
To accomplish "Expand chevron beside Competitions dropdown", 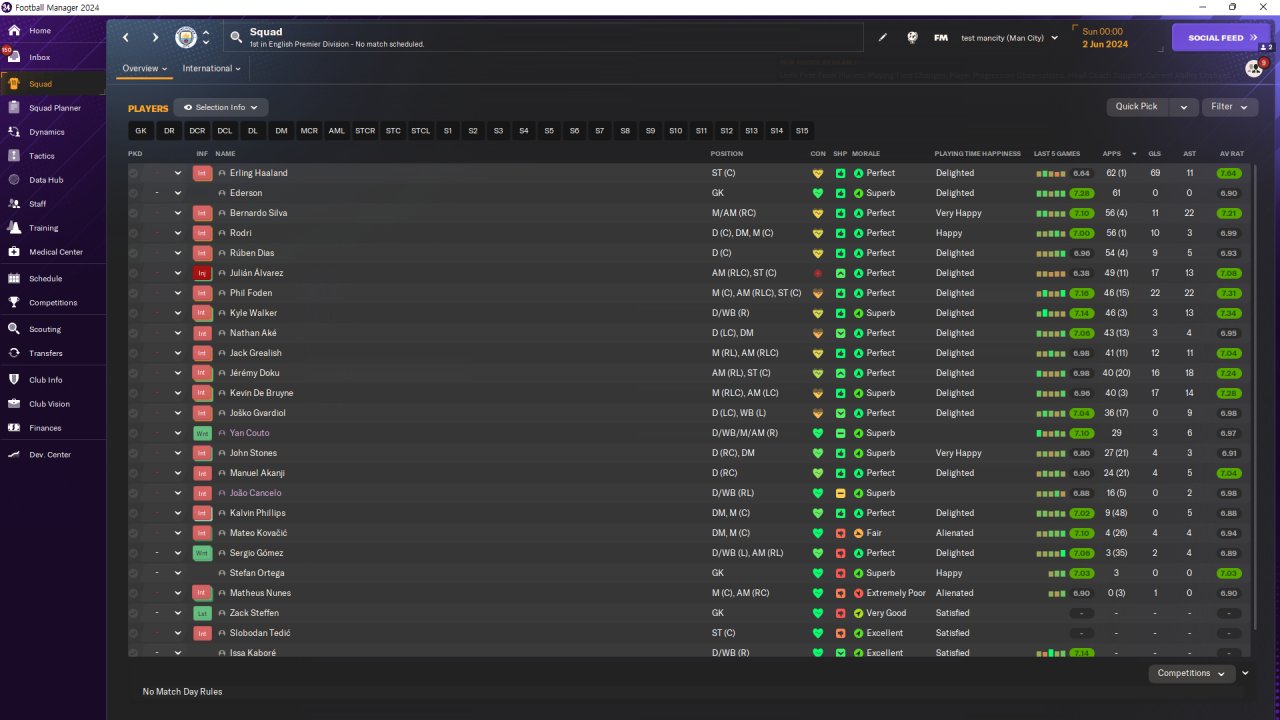I will [x=1245, y=673].
